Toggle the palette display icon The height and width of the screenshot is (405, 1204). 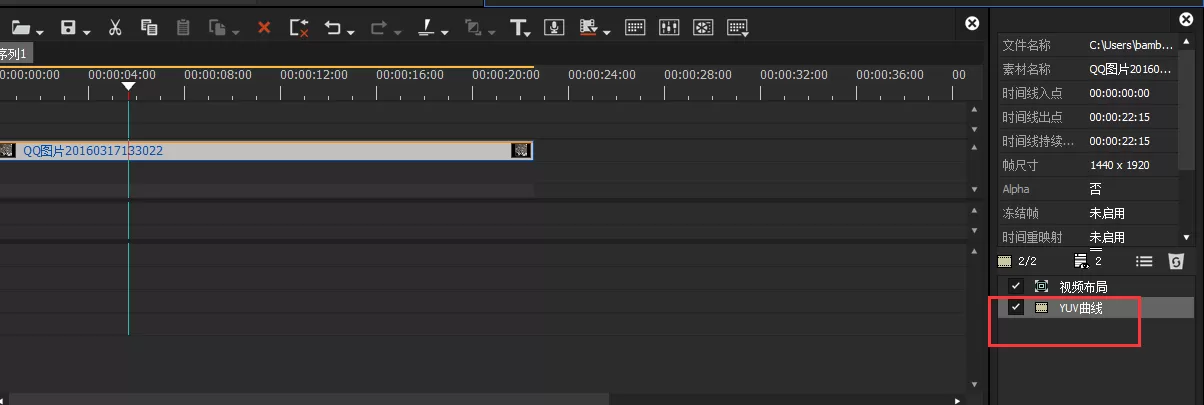(x=738, y=28)
